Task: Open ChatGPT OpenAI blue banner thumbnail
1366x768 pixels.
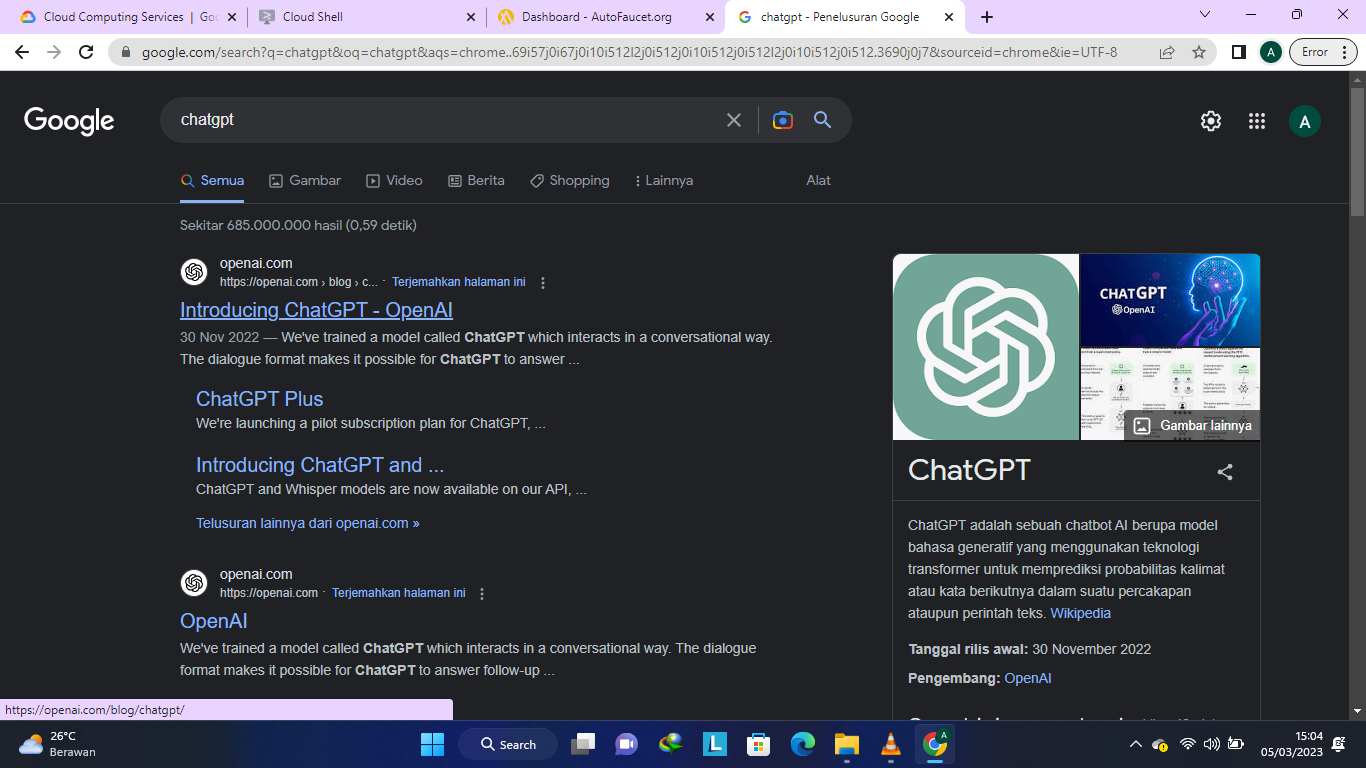Action: (1170, 300)
